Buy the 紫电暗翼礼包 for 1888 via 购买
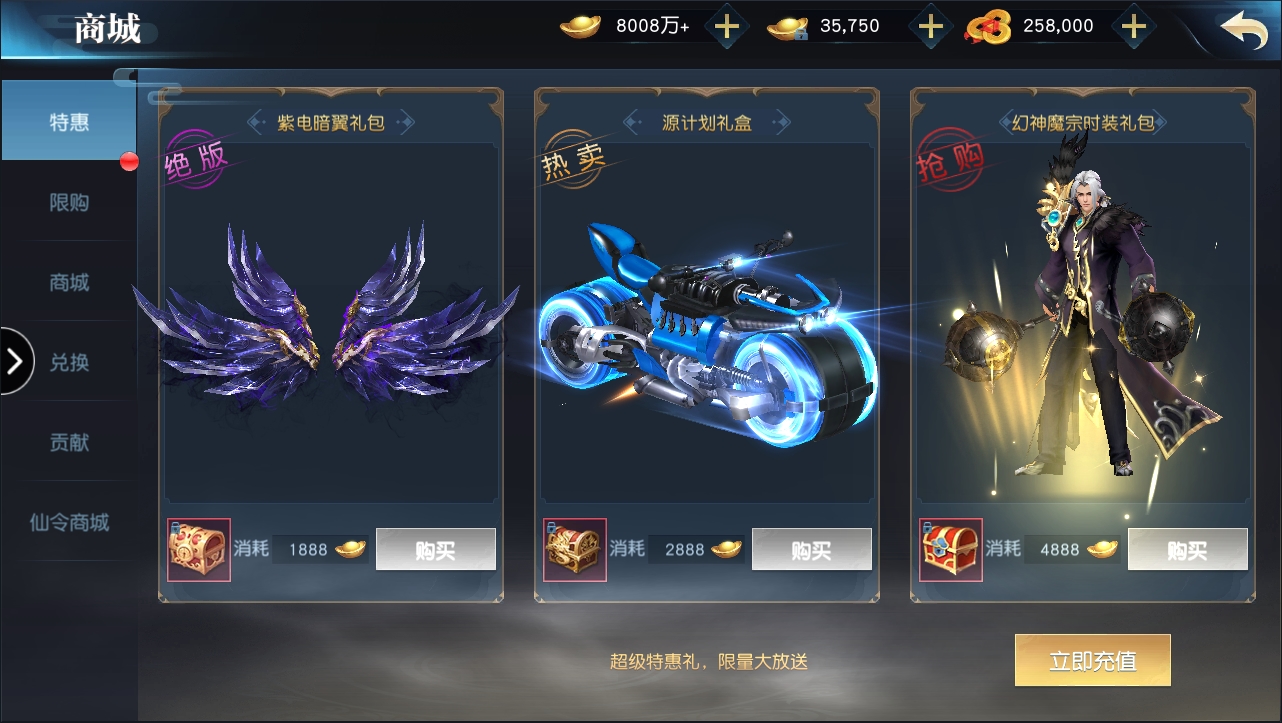The image size is (1282, 723). [x=436, y=550]
